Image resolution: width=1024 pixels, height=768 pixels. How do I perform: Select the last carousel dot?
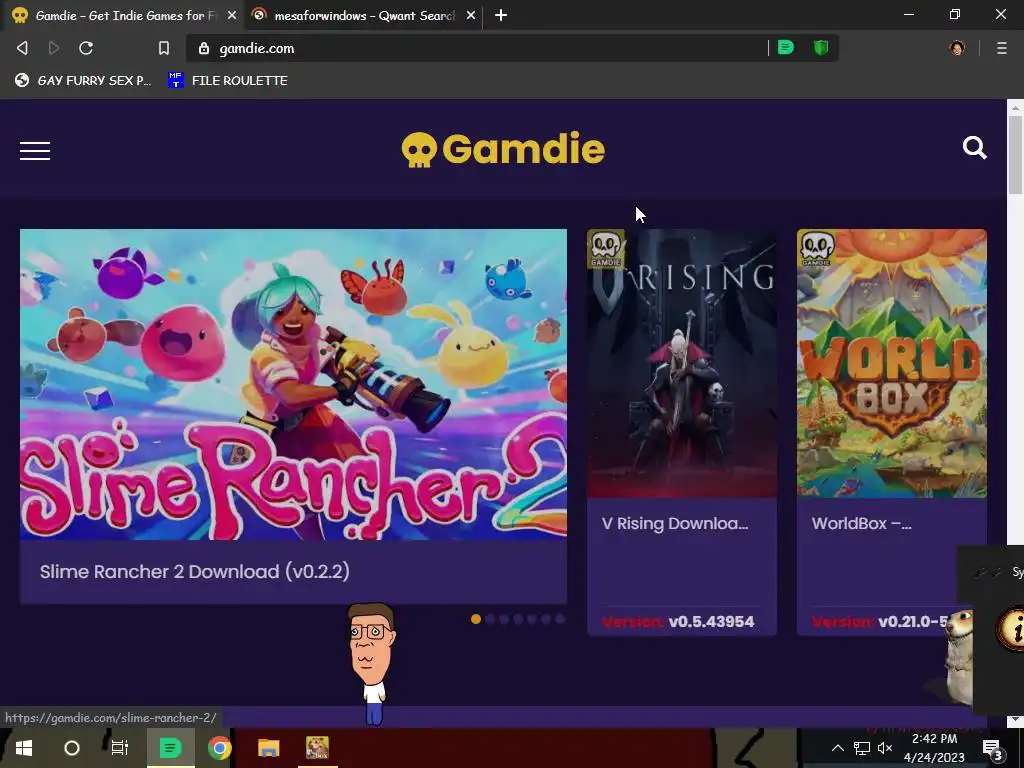tap(560, 619)
